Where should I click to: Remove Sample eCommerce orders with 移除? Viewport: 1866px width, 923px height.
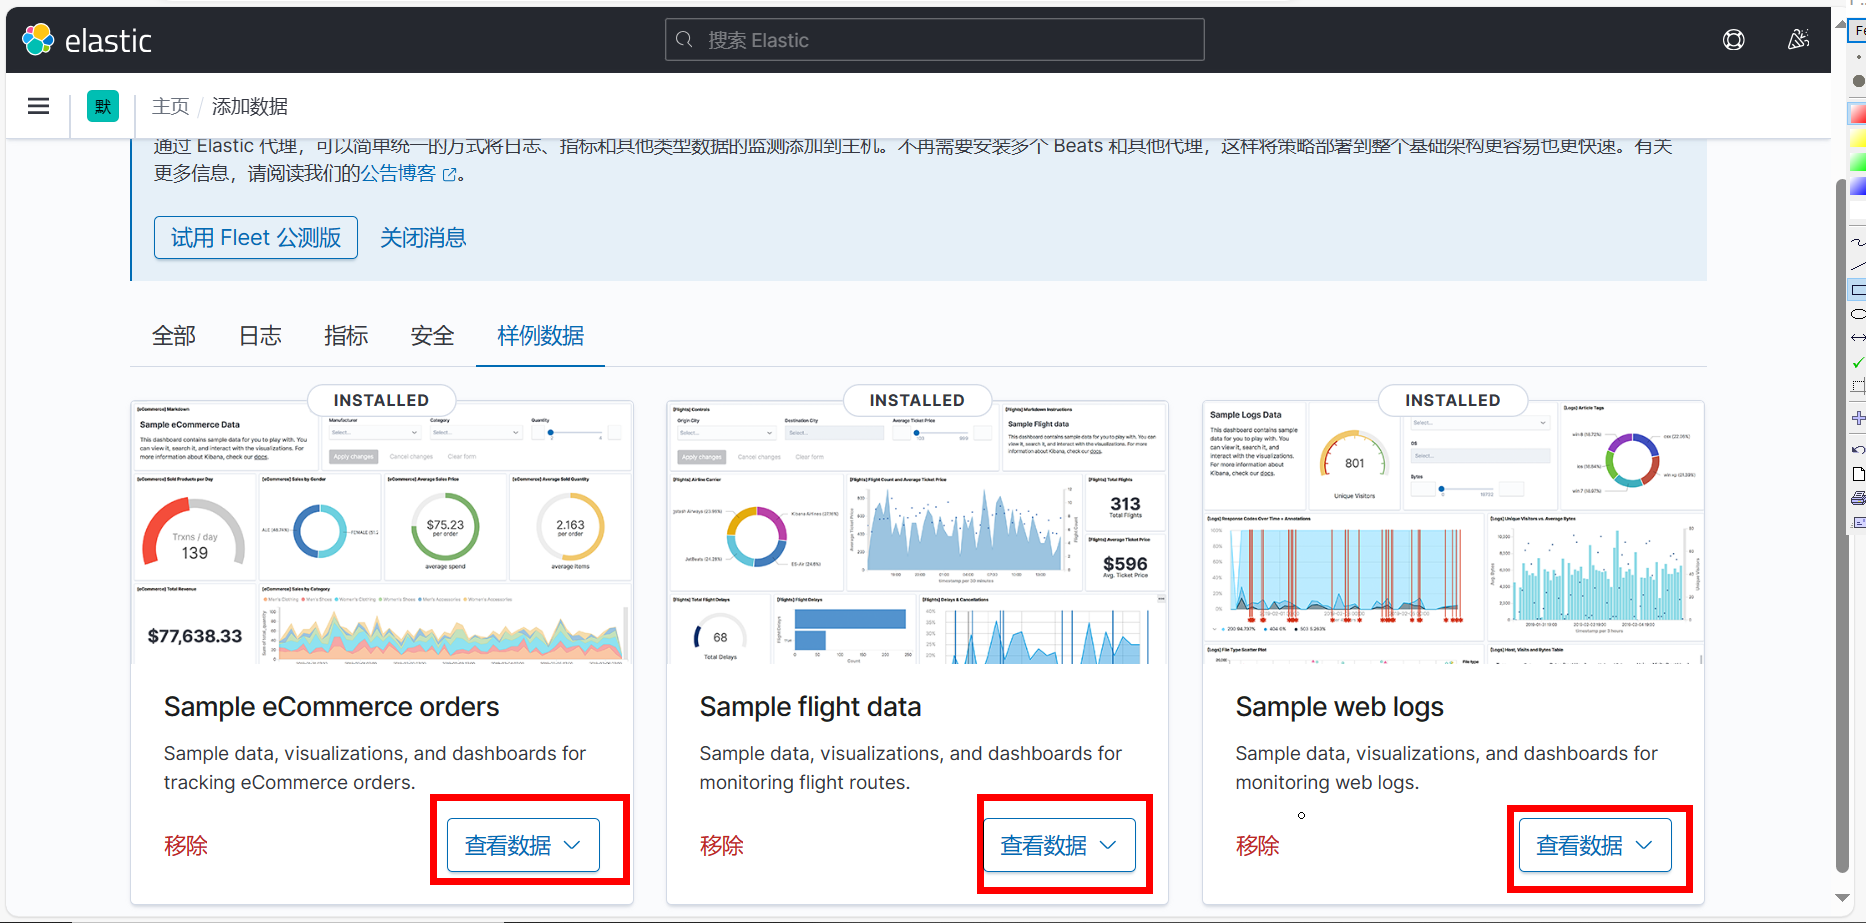pyautogui.click(x=186, y=846)
